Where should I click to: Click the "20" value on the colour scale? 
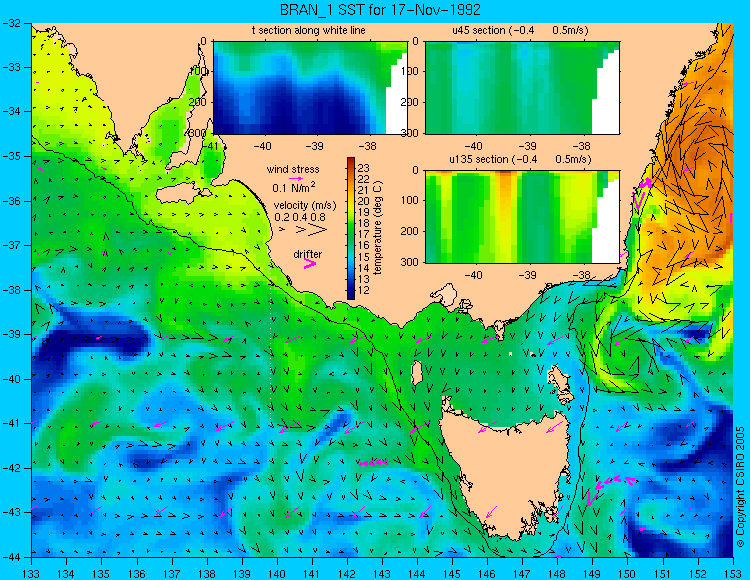coord(364,201)
